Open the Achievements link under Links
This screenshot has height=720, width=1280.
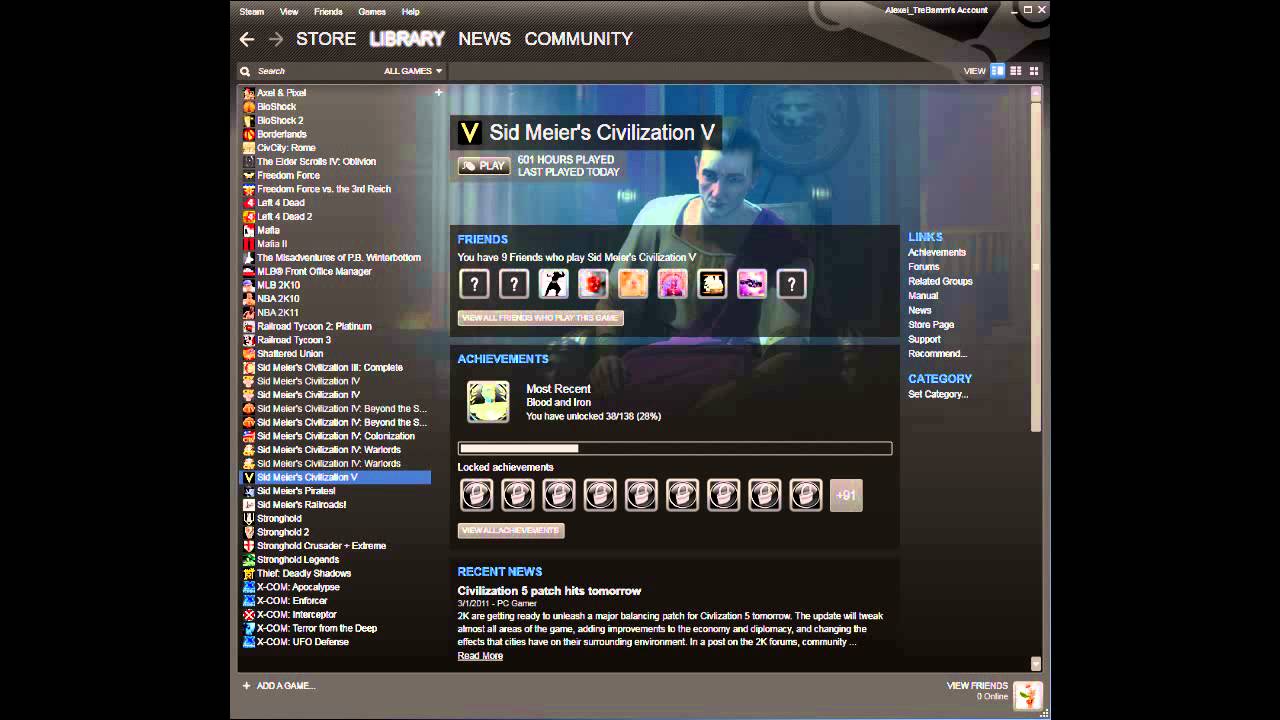(x=937, y=253)
